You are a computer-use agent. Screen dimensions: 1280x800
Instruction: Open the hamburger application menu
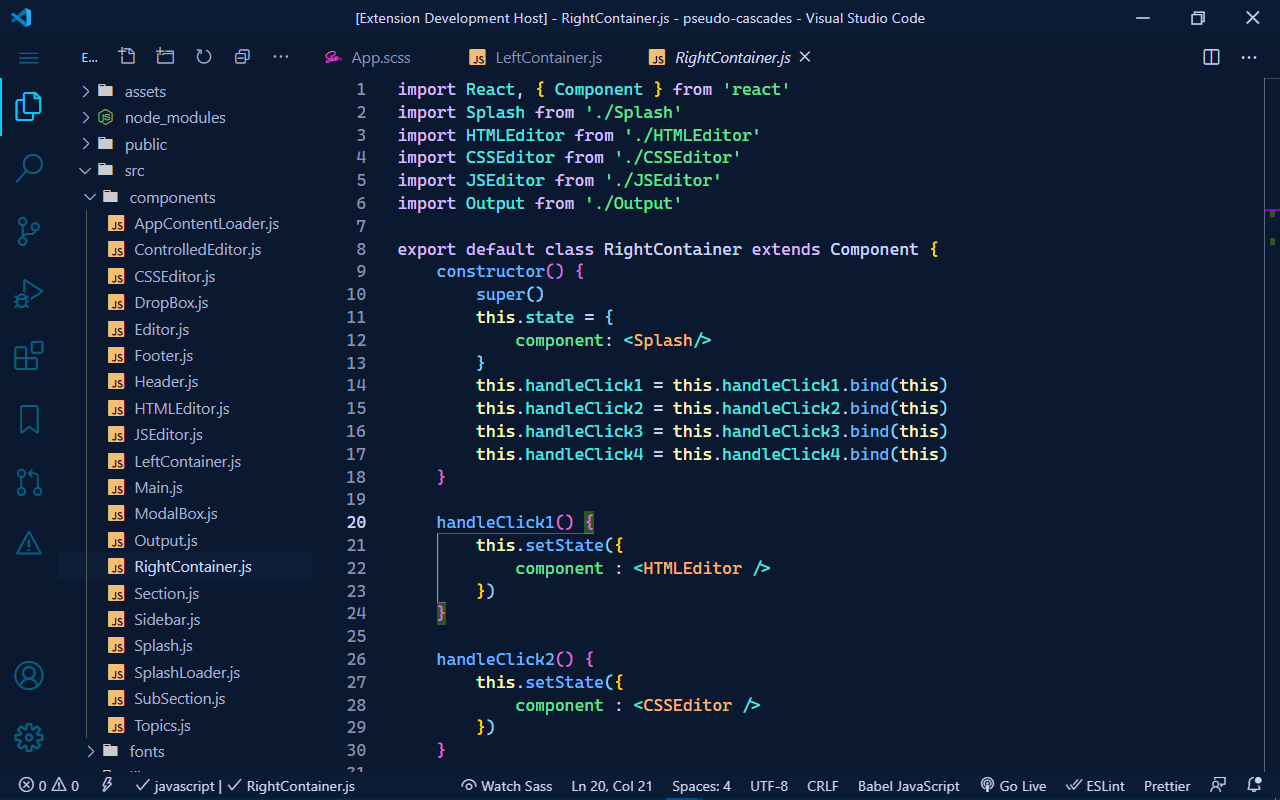point(29,58)
